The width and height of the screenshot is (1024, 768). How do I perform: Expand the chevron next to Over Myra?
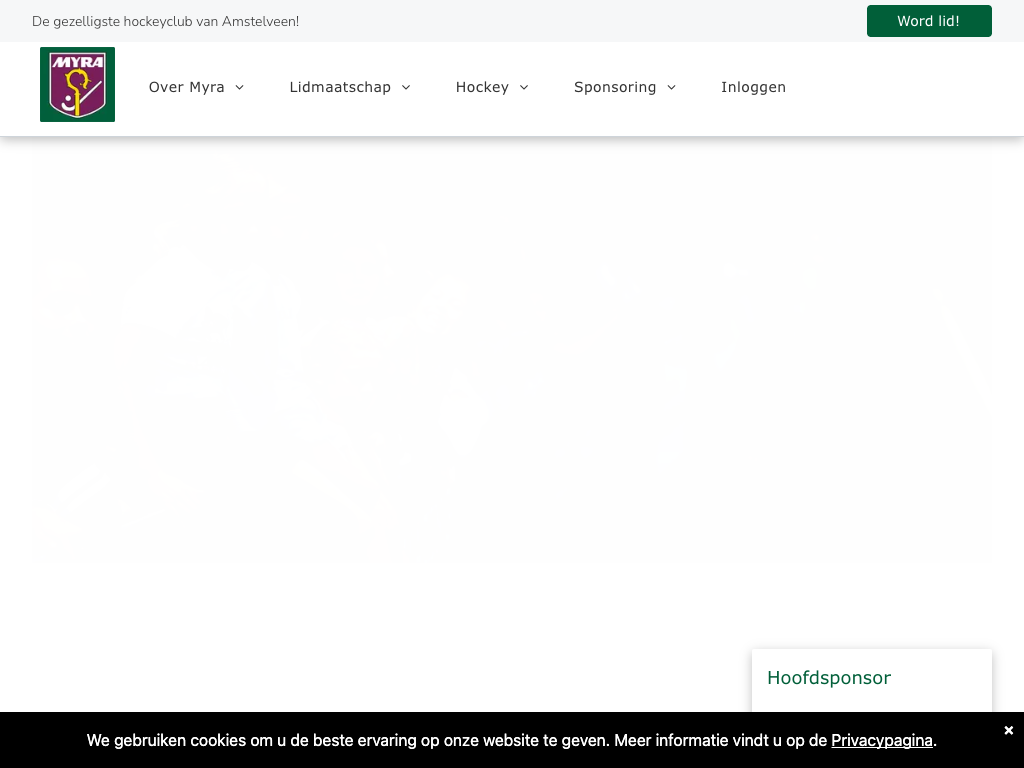[x=240, y=88]
